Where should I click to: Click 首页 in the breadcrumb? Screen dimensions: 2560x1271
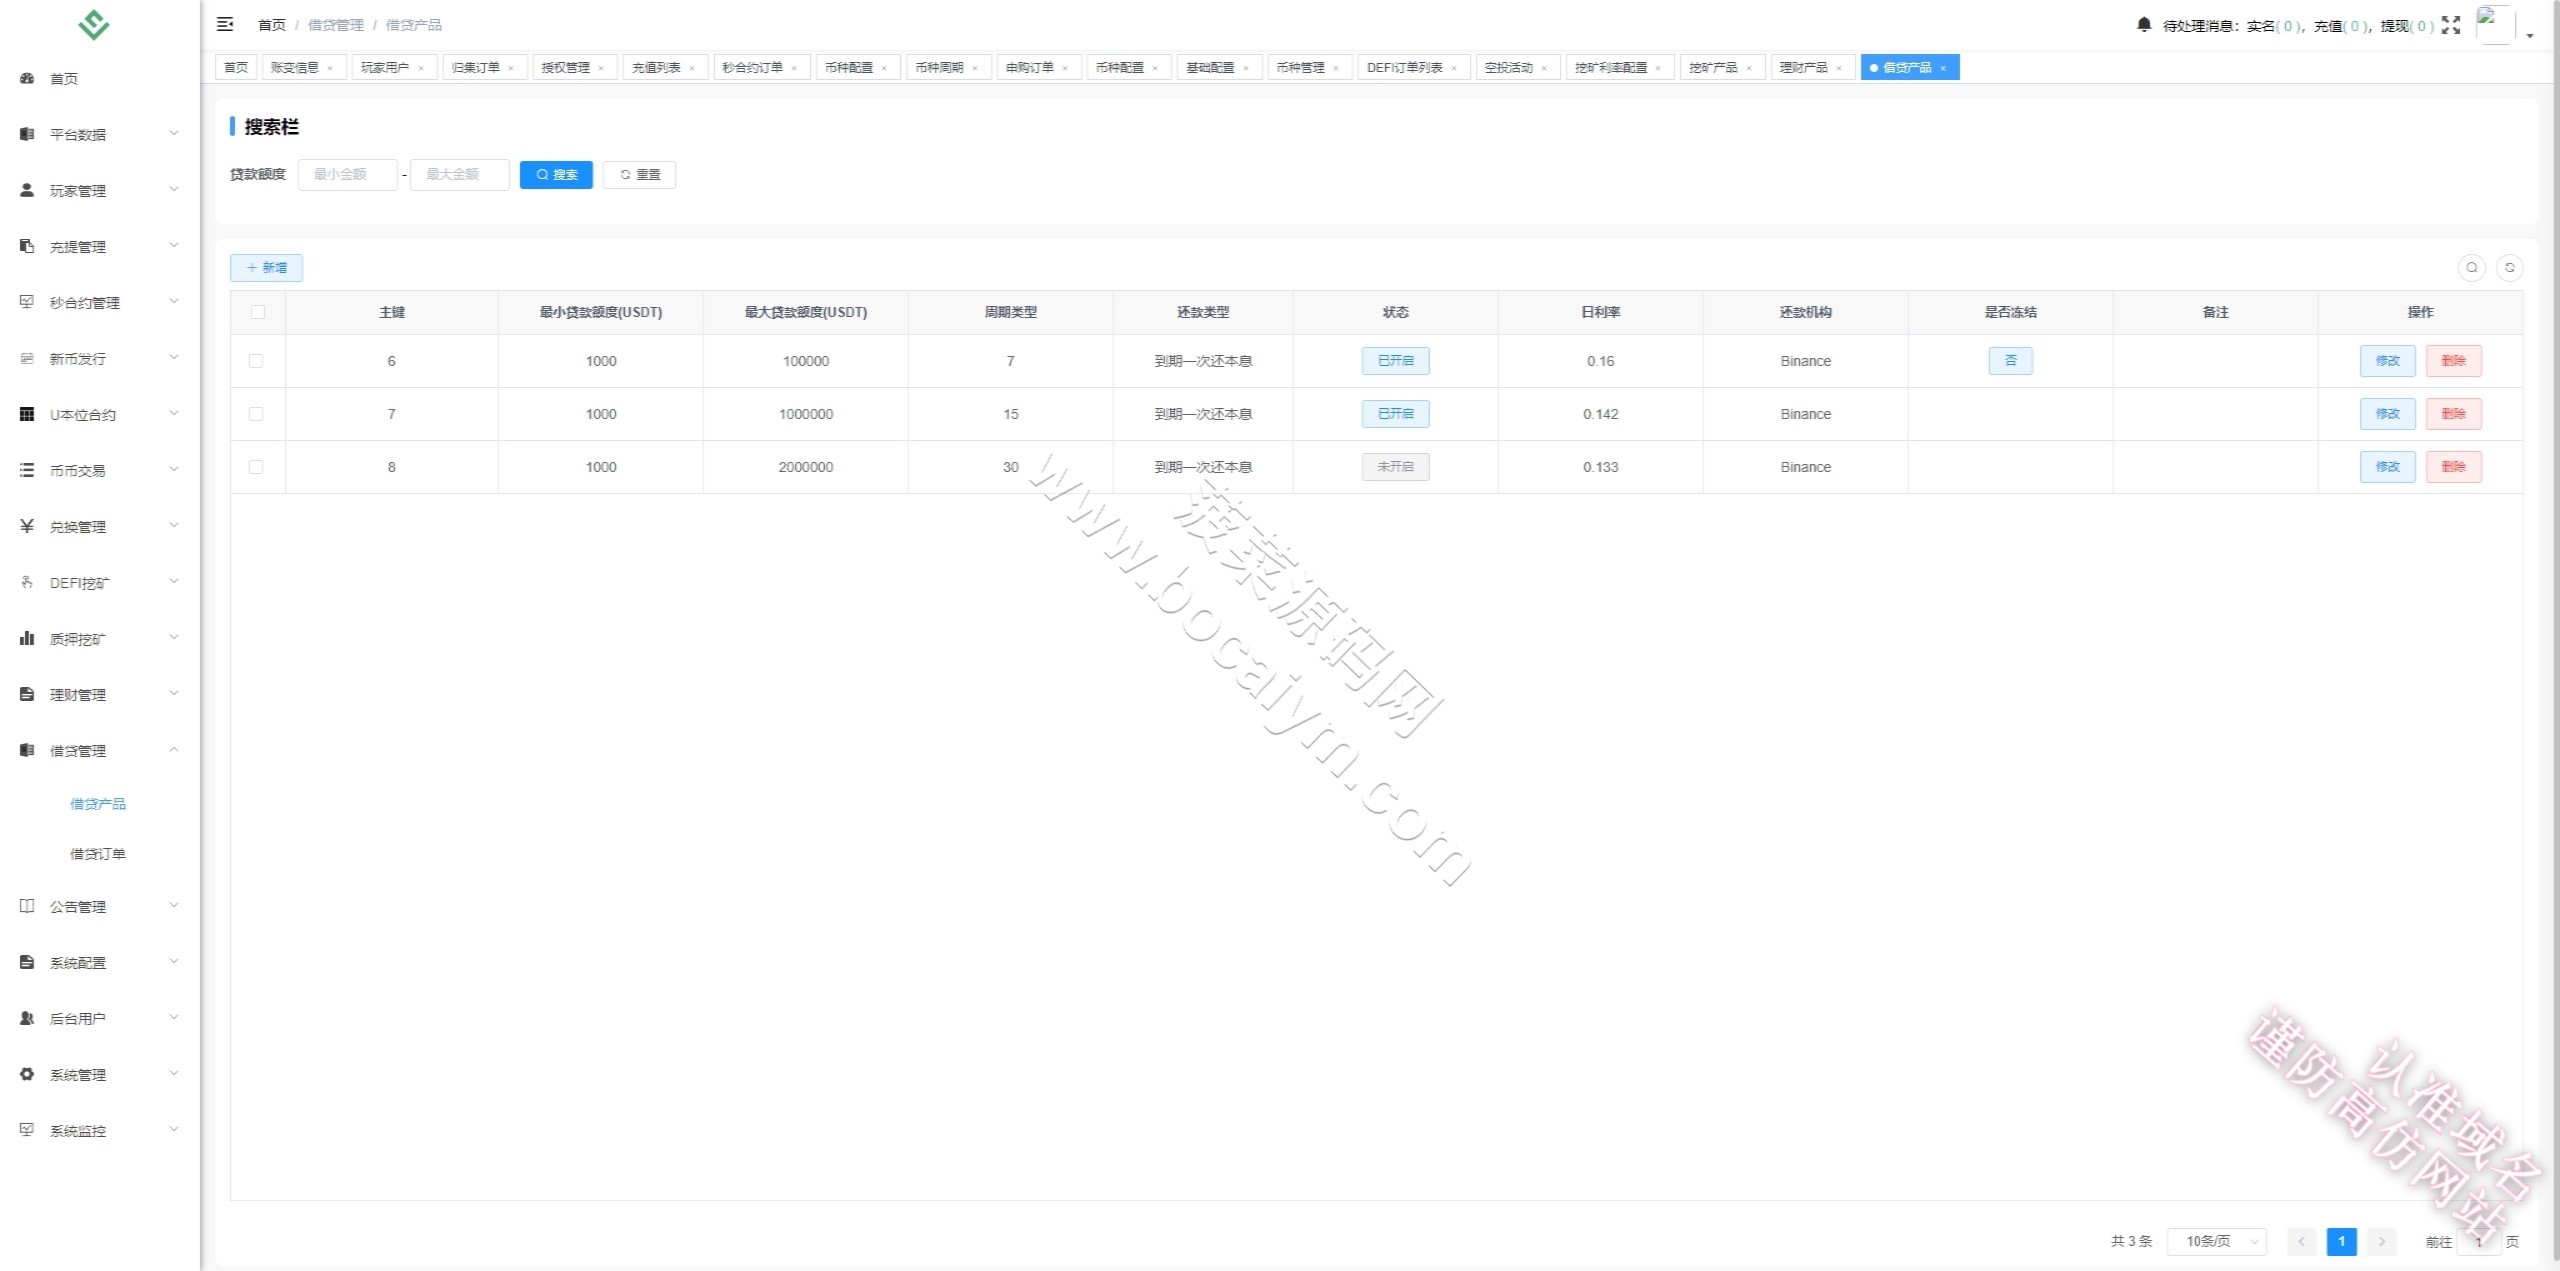coord(271,25)
